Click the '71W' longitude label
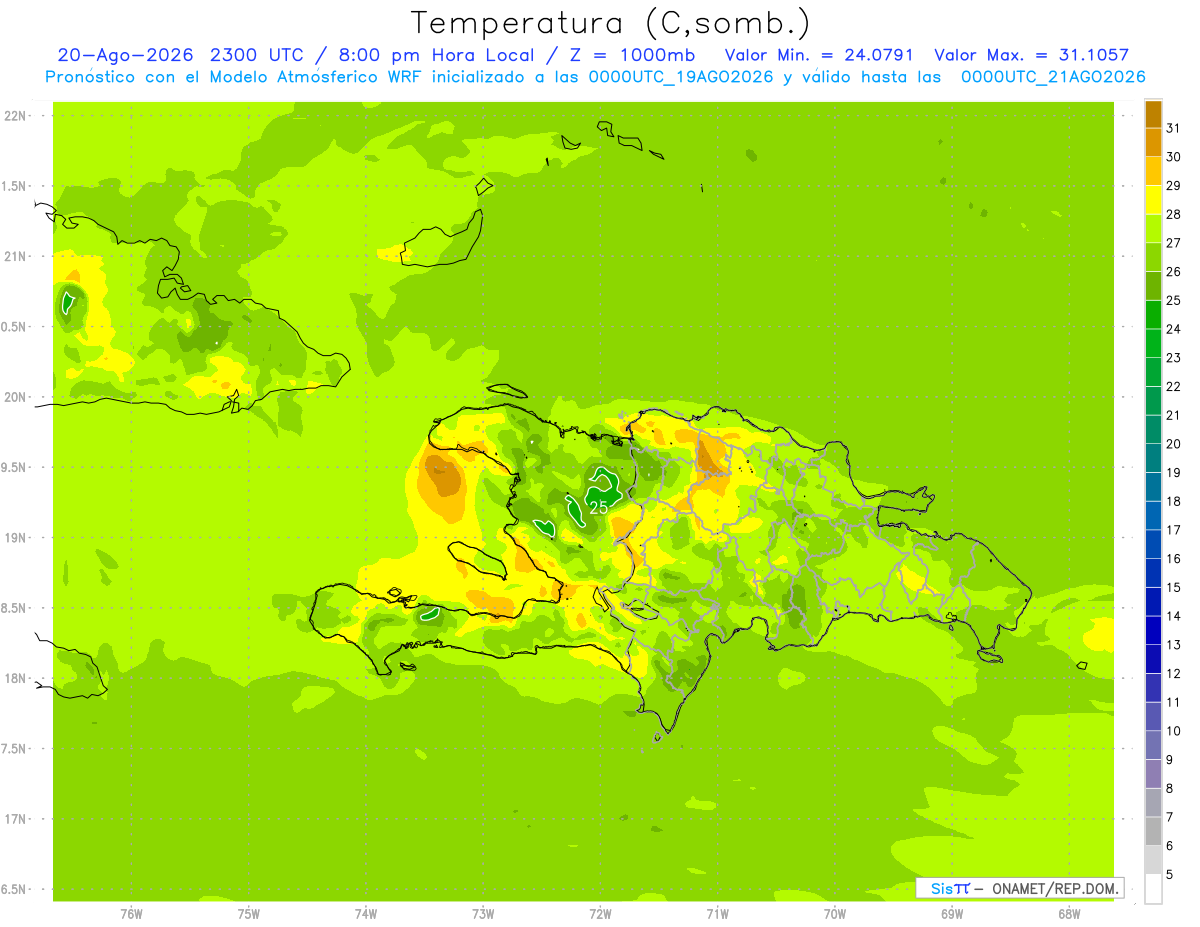Image resolution: width=1200 pixels, height=927 pixels. (717, 914)
